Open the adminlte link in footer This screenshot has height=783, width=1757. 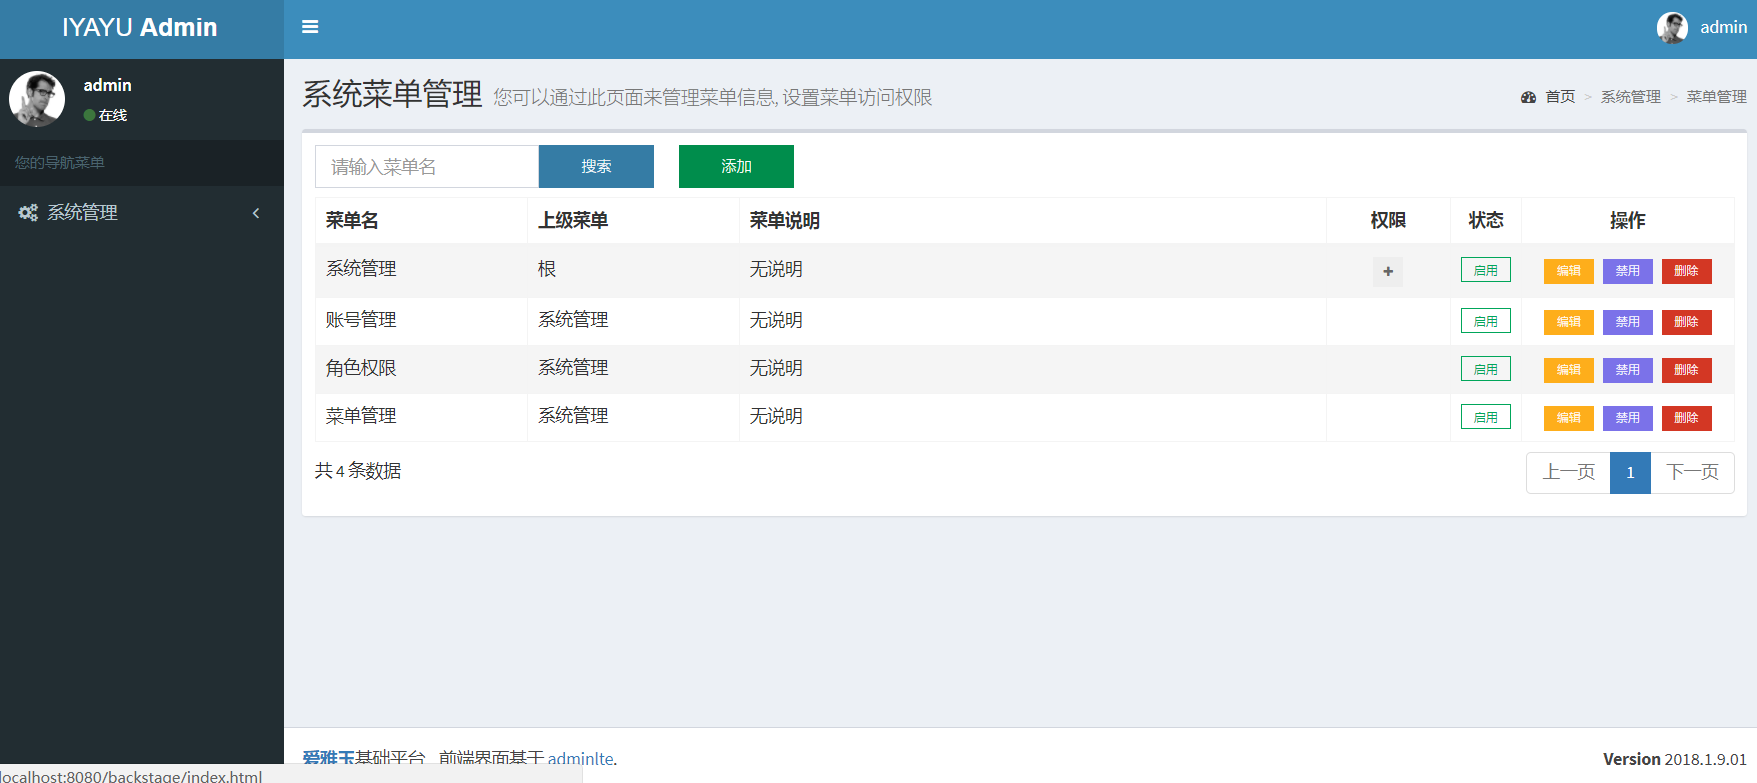click(x=580, y=759)
